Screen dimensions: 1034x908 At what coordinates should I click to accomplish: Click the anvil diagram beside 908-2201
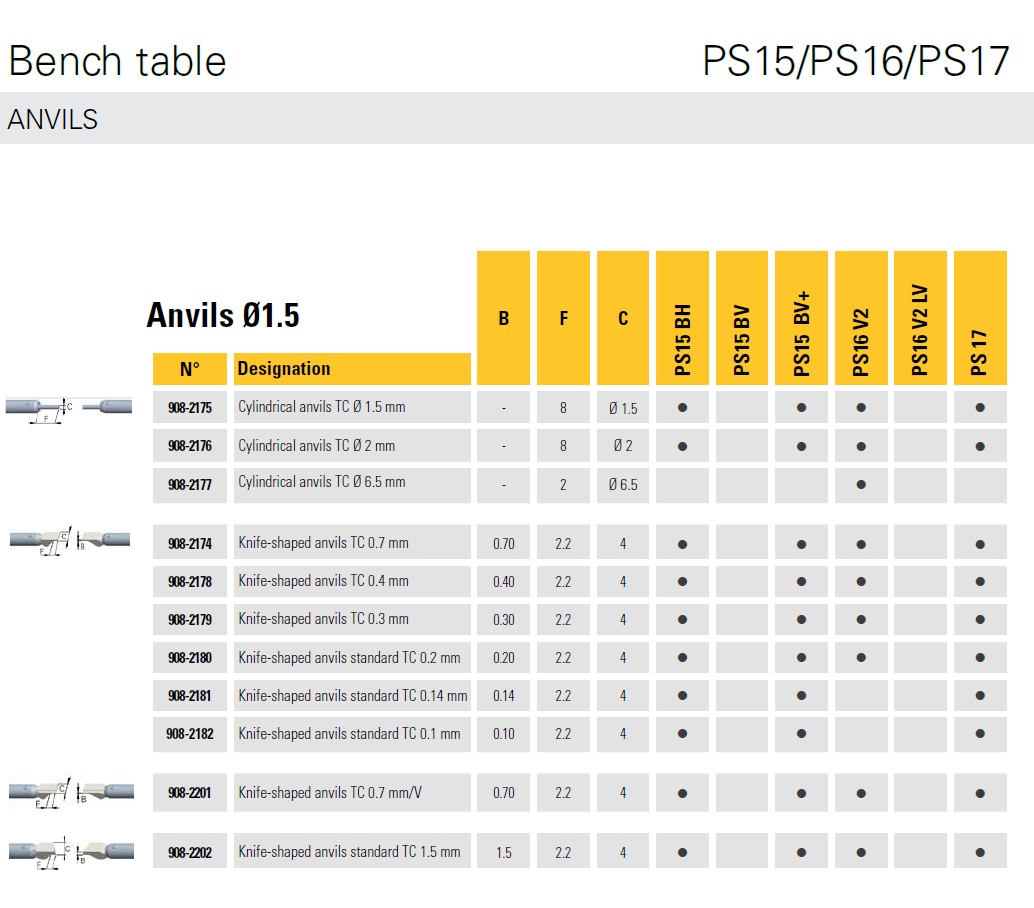[71, 792]
